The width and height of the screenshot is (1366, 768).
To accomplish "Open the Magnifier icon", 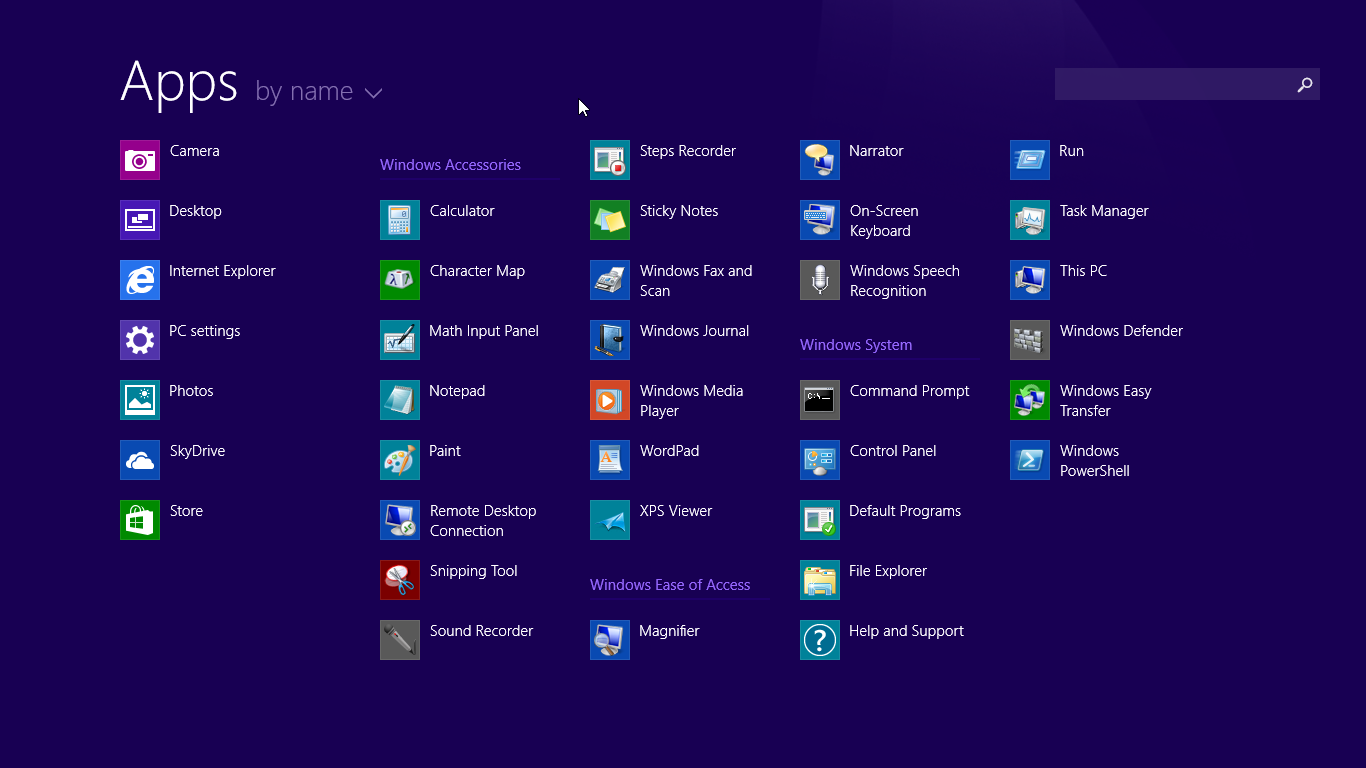I will point(610,640).
